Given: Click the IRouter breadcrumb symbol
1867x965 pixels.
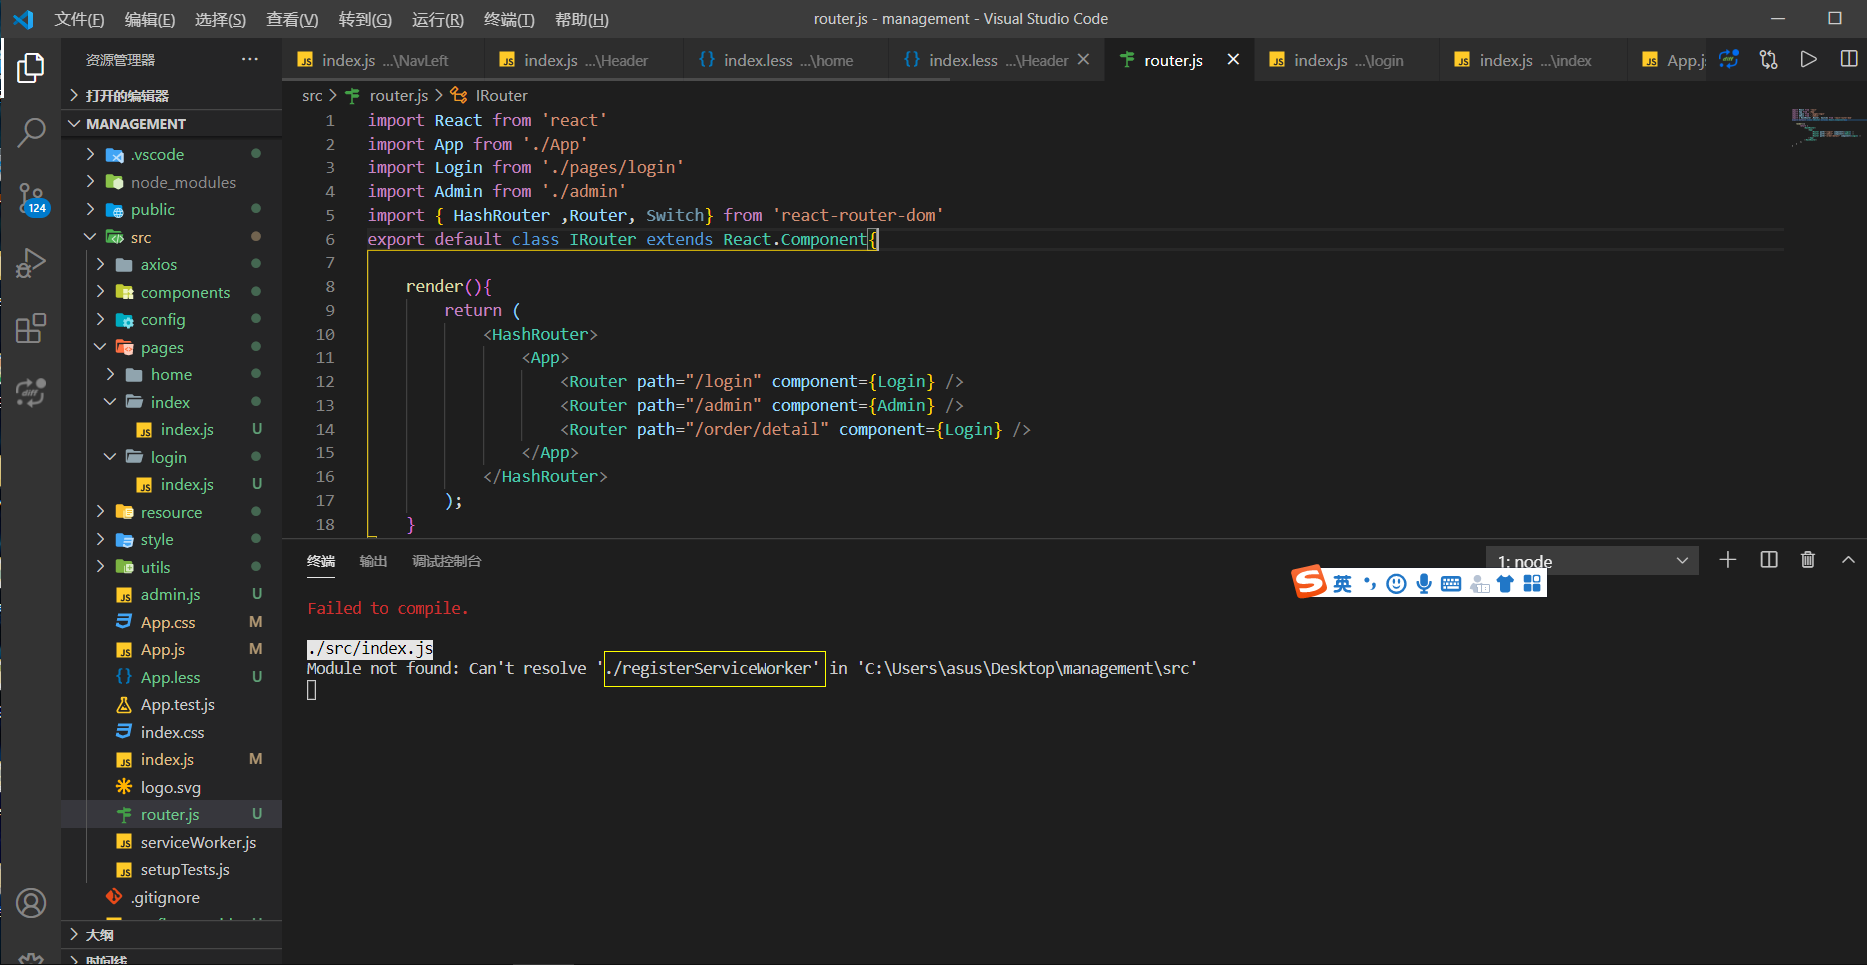Looking at the screenshot, I should 501,95.
